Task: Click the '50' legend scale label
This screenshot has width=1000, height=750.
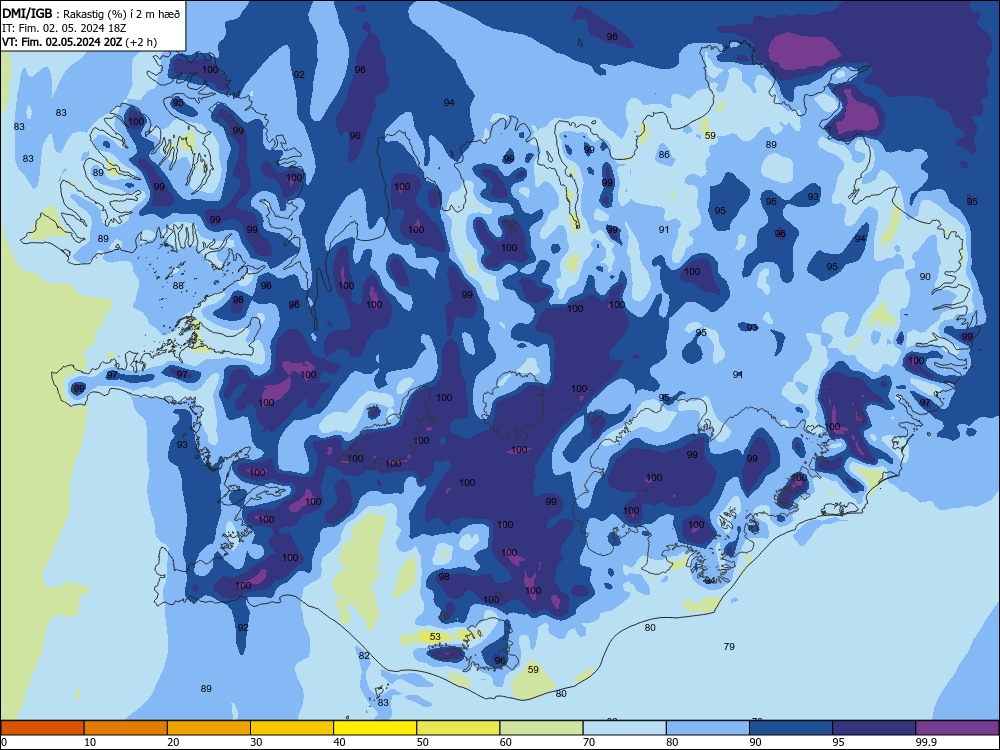Action: (423, 742)
